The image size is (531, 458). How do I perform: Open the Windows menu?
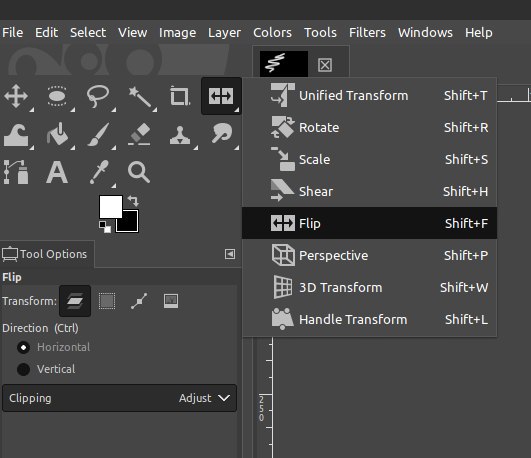tap(425, 33)
